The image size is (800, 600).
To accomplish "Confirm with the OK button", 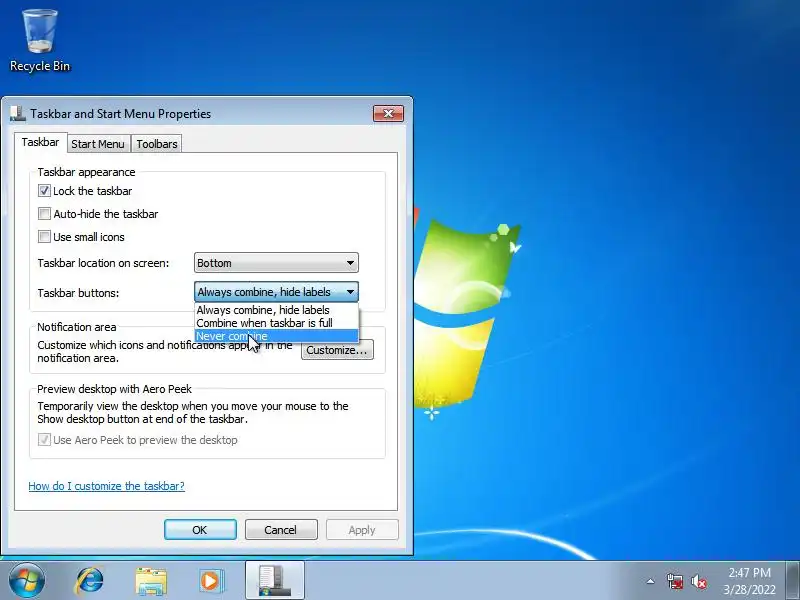I will 200,530.
